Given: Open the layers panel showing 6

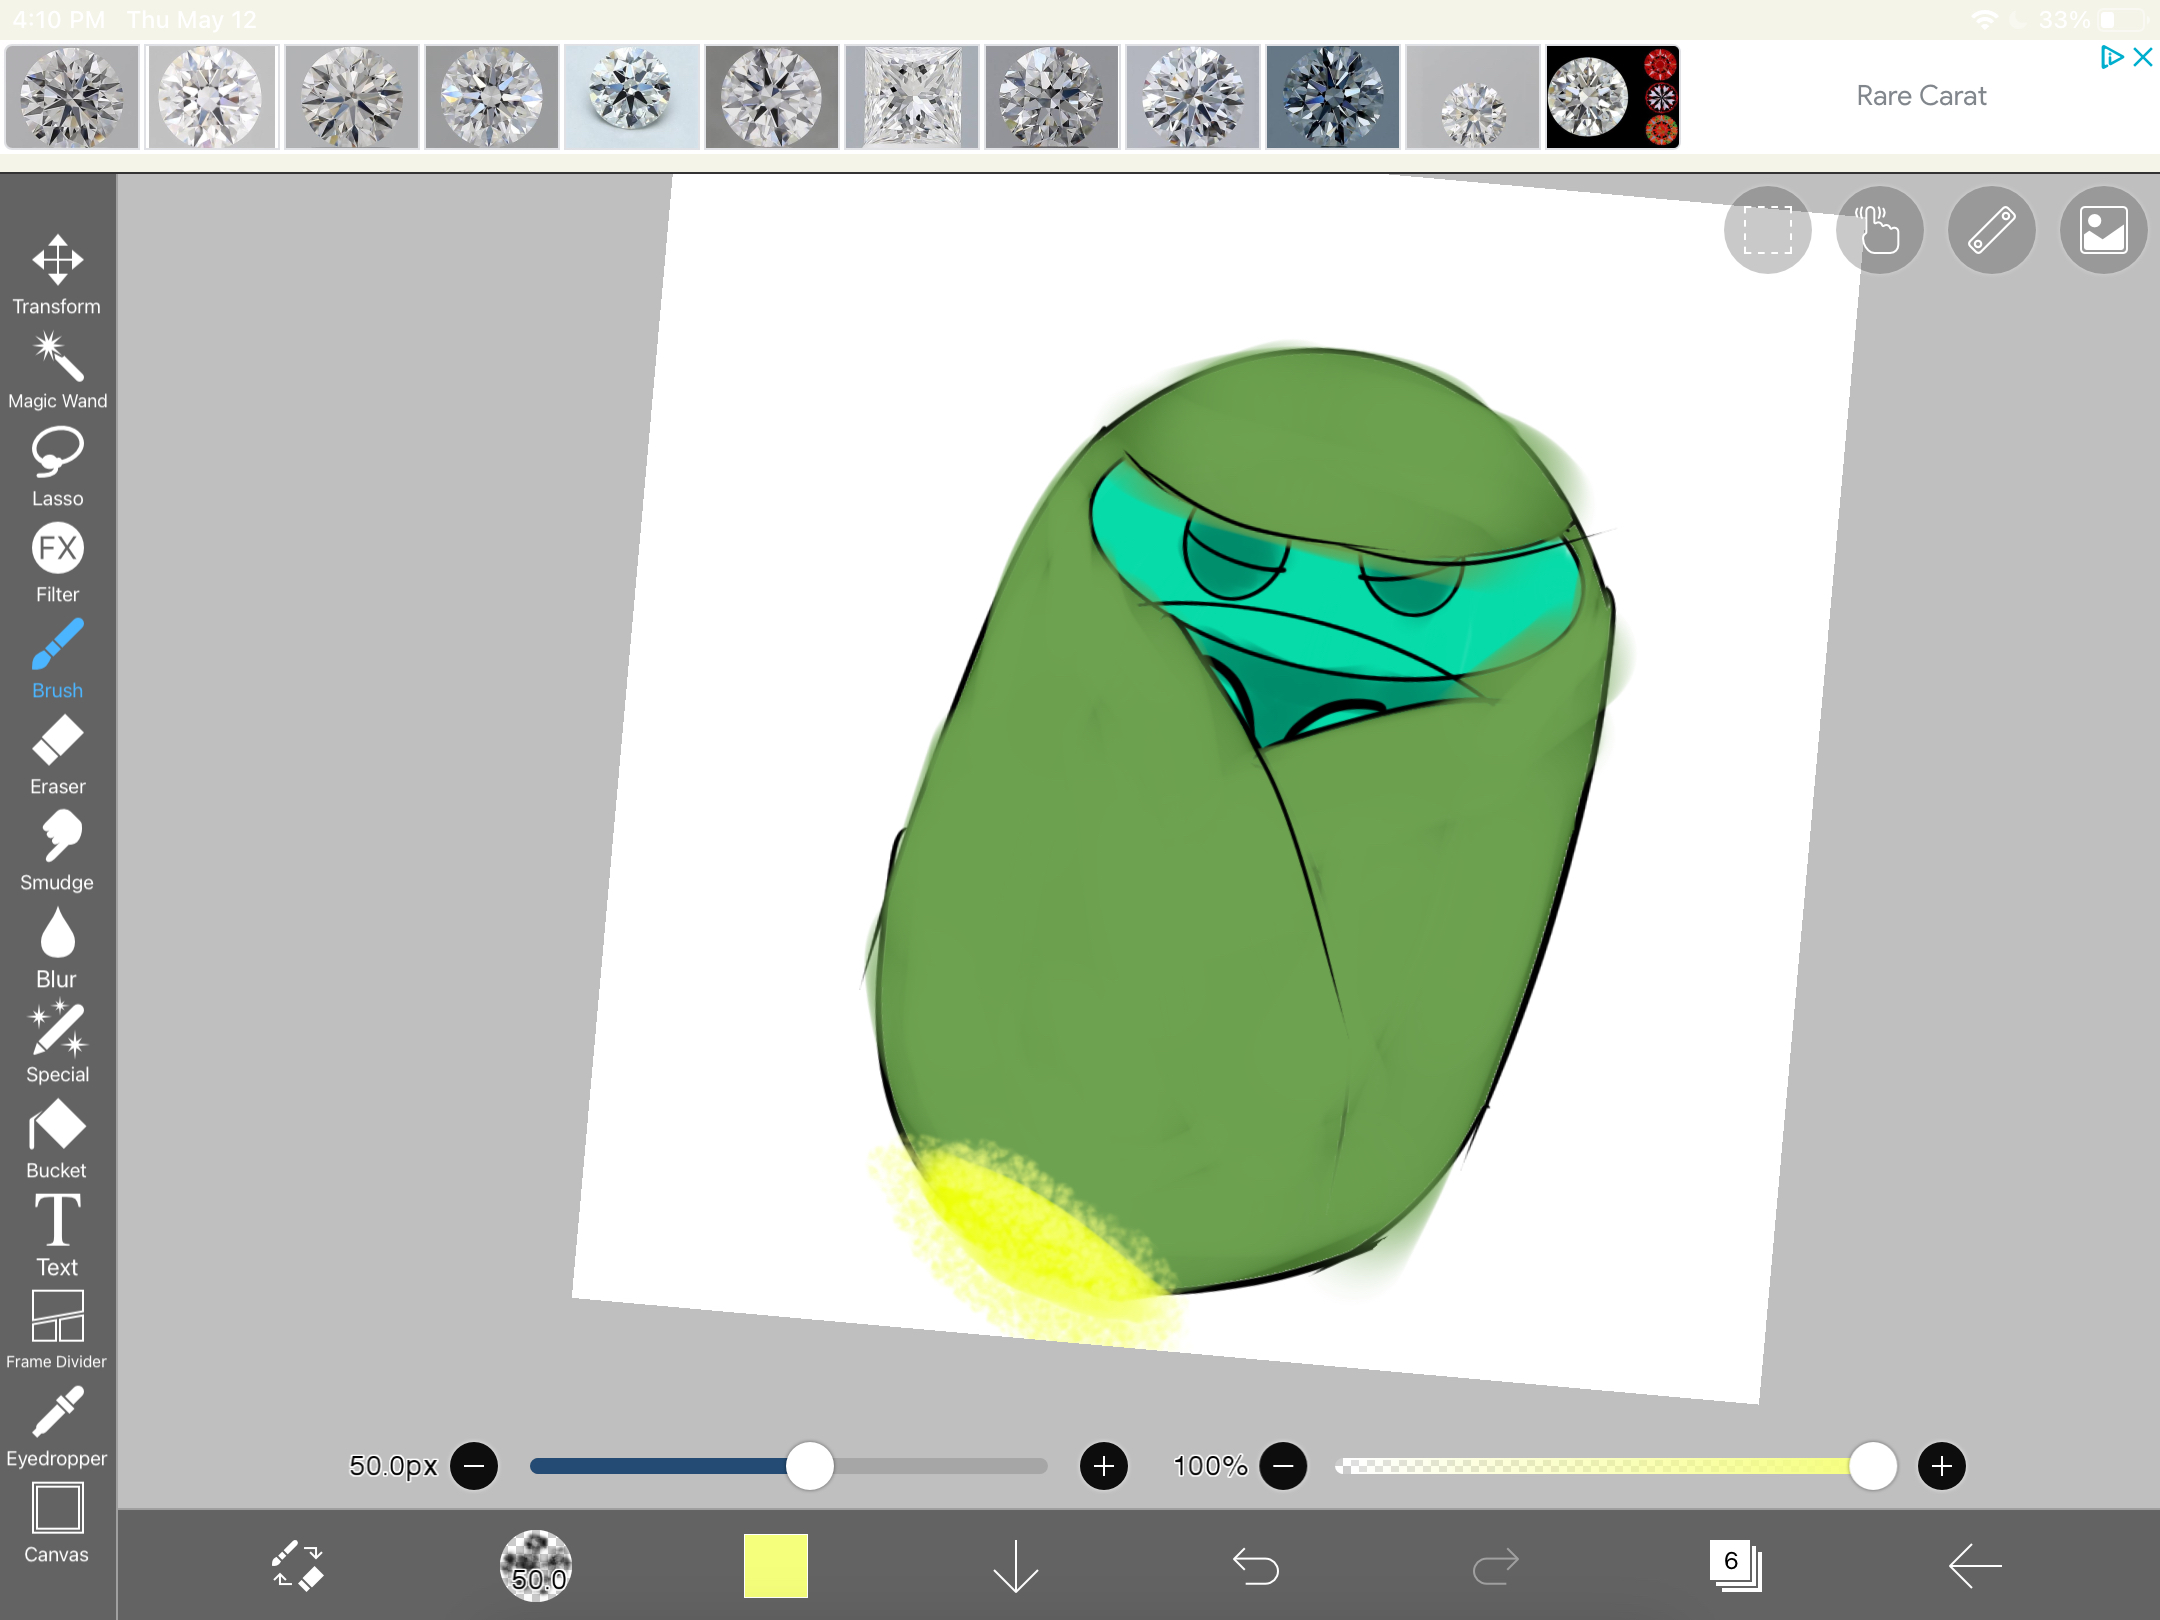Looking at the screenshot, I should coord(1735,1565).
